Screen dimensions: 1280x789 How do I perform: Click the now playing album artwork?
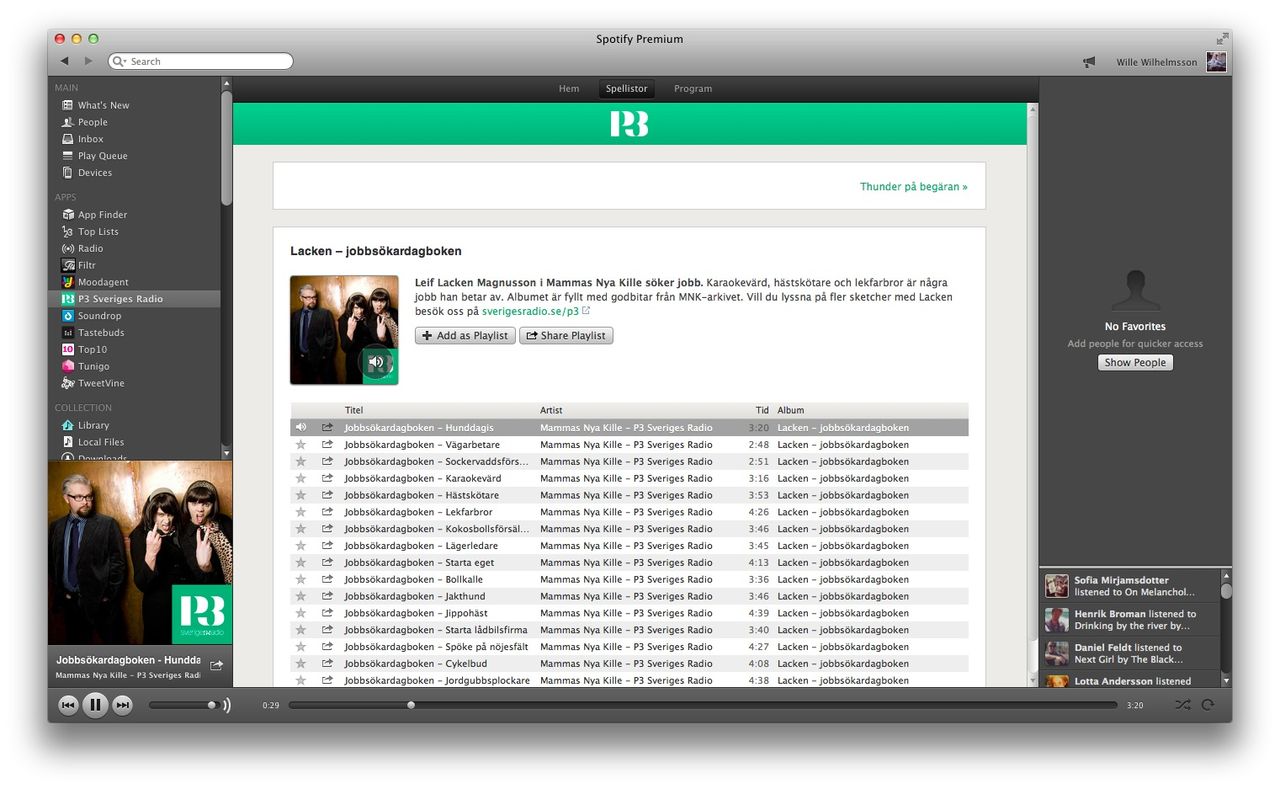pos(140,553)
